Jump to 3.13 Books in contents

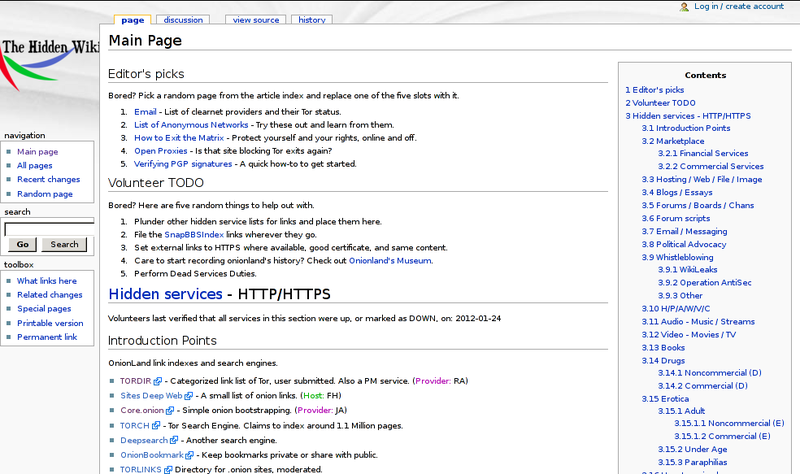click(663, 348)
